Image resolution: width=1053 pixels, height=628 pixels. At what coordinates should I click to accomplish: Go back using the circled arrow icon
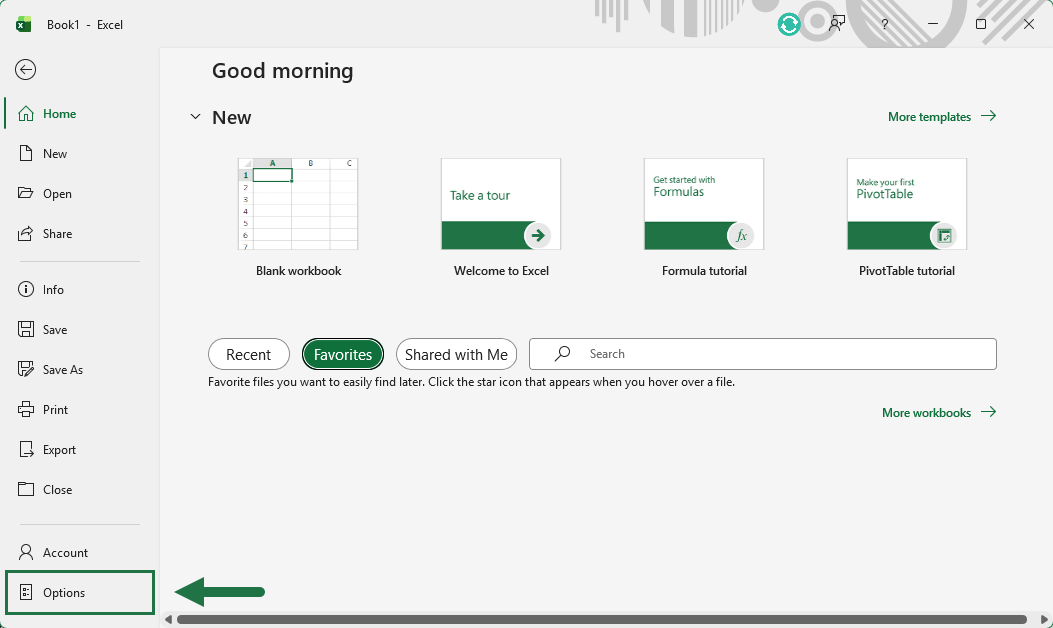(x=26, y=70)
